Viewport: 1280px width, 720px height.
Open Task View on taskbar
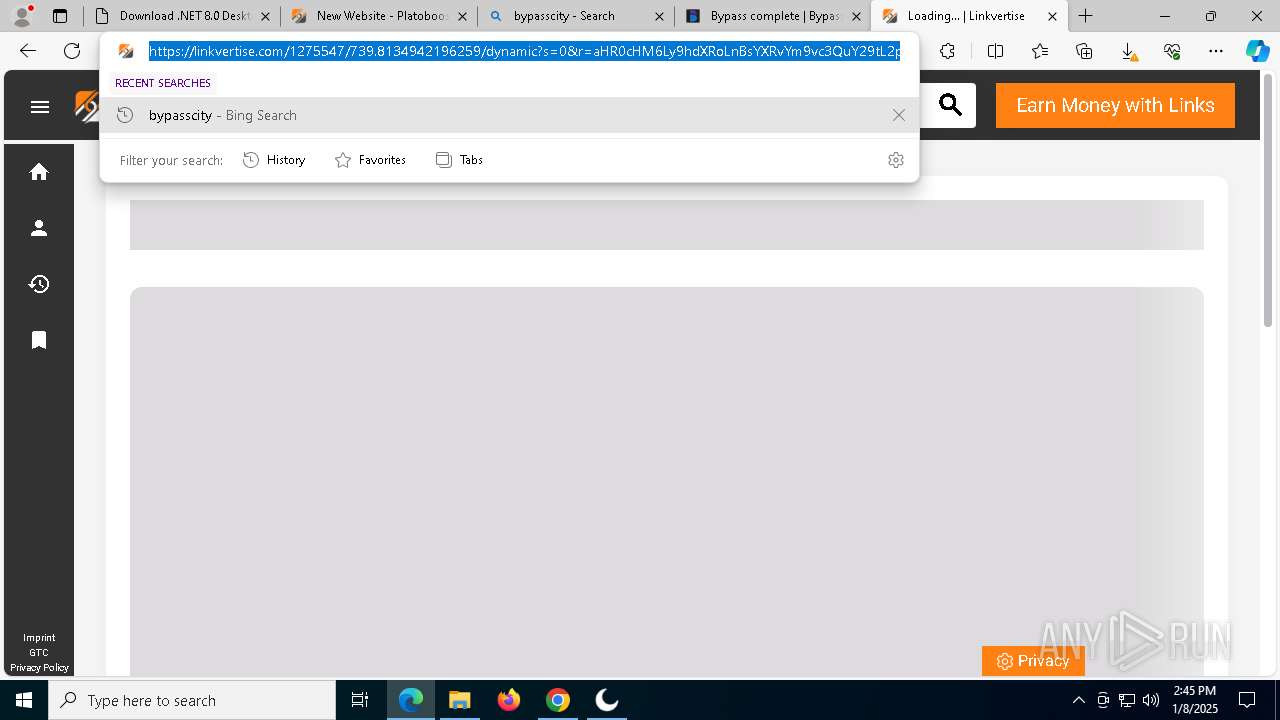coord(360,700)
